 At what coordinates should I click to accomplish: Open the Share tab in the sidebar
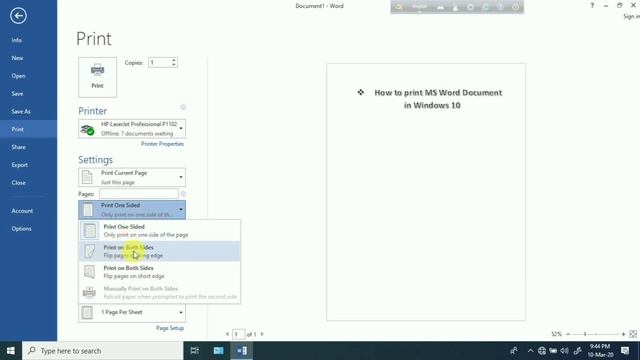pos(29,147)
